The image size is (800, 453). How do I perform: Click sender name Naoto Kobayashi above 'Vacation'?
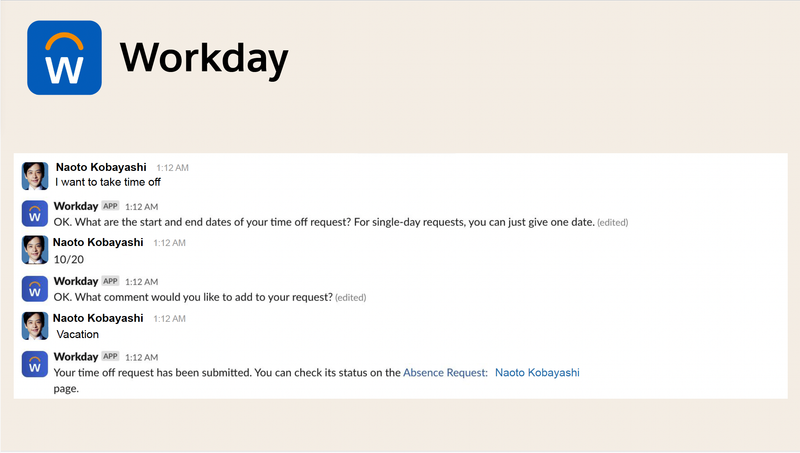click(98, 318)
